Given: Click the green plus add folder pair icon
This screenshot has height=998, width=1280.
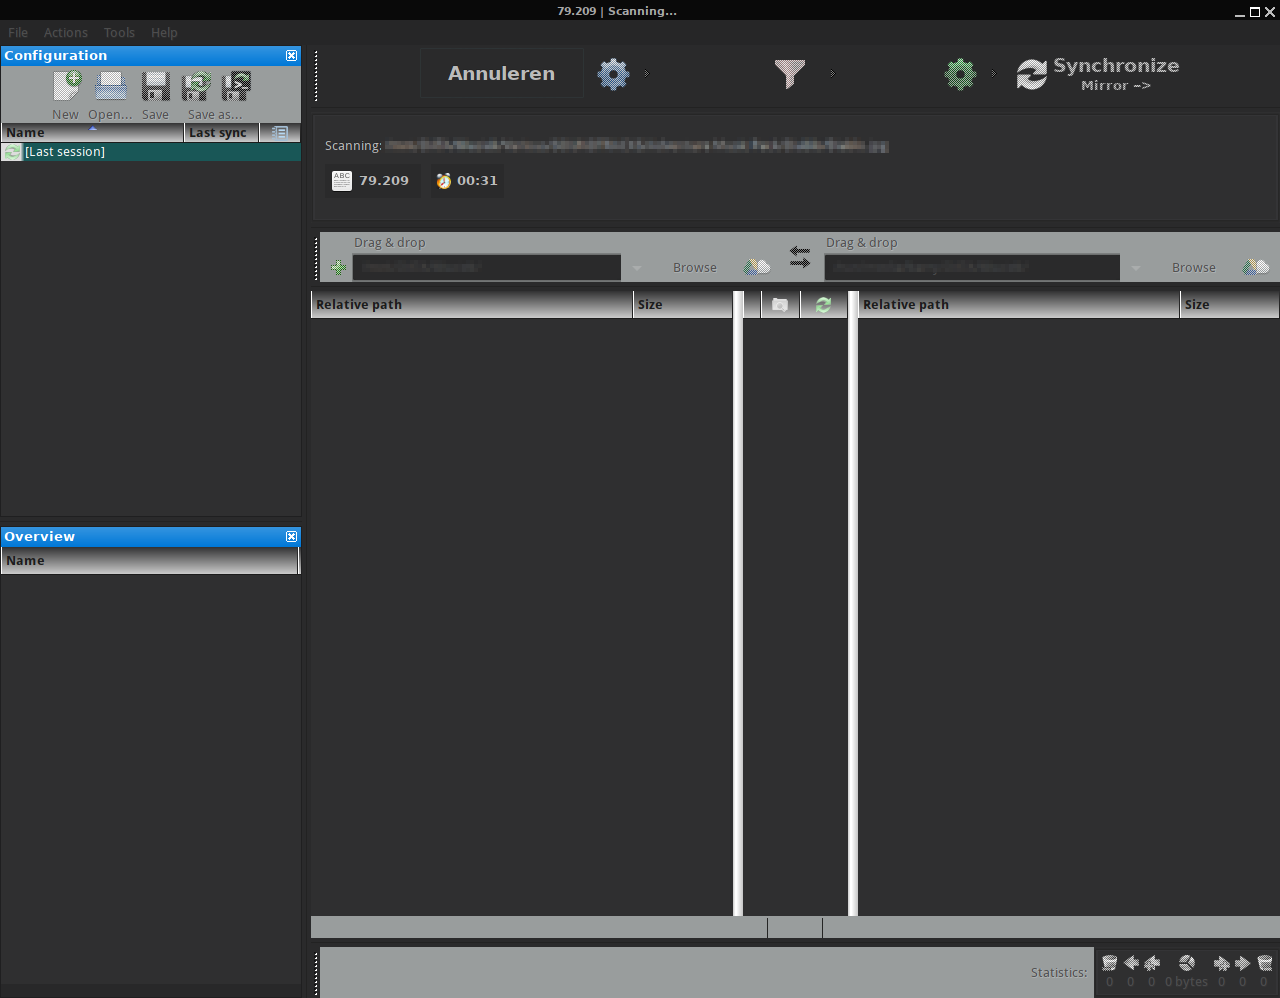Looking at the screenshot, I should [338, 267].
